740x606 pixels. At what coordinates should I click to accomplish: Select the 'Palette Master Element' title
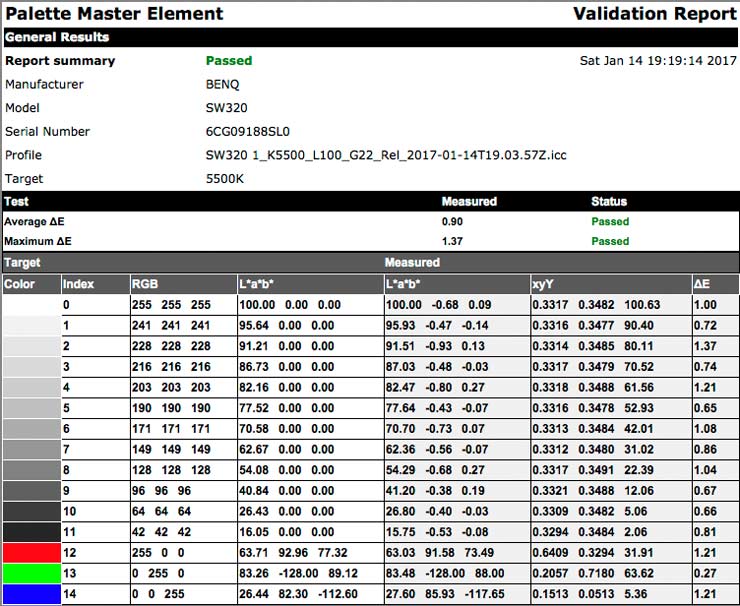[x=114, y=14]
